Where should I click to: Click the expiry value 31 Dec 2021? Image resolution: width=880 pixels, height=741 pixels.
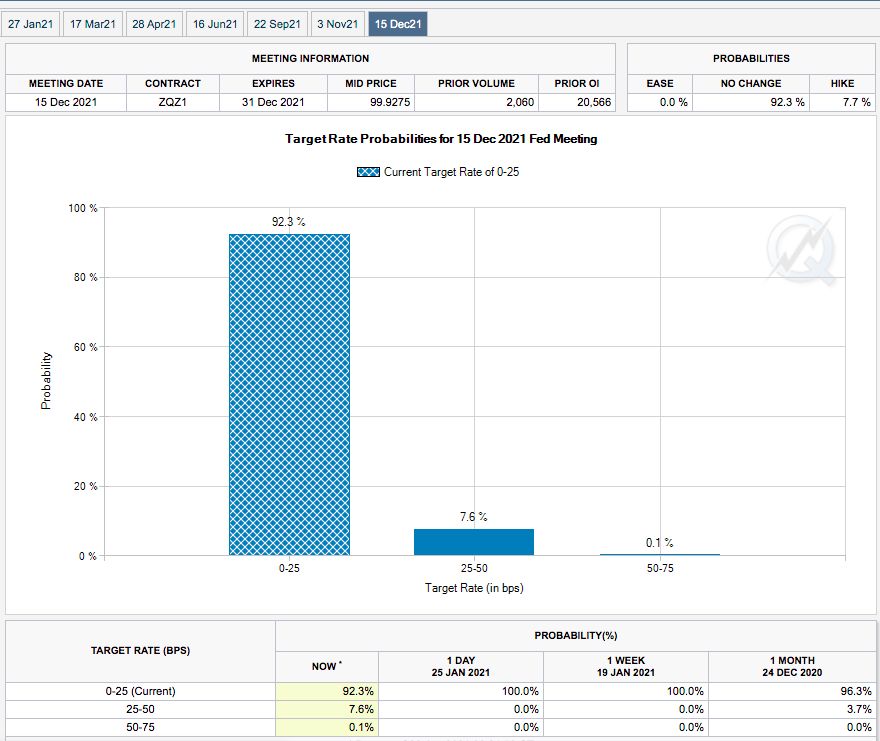coord(273,102)
